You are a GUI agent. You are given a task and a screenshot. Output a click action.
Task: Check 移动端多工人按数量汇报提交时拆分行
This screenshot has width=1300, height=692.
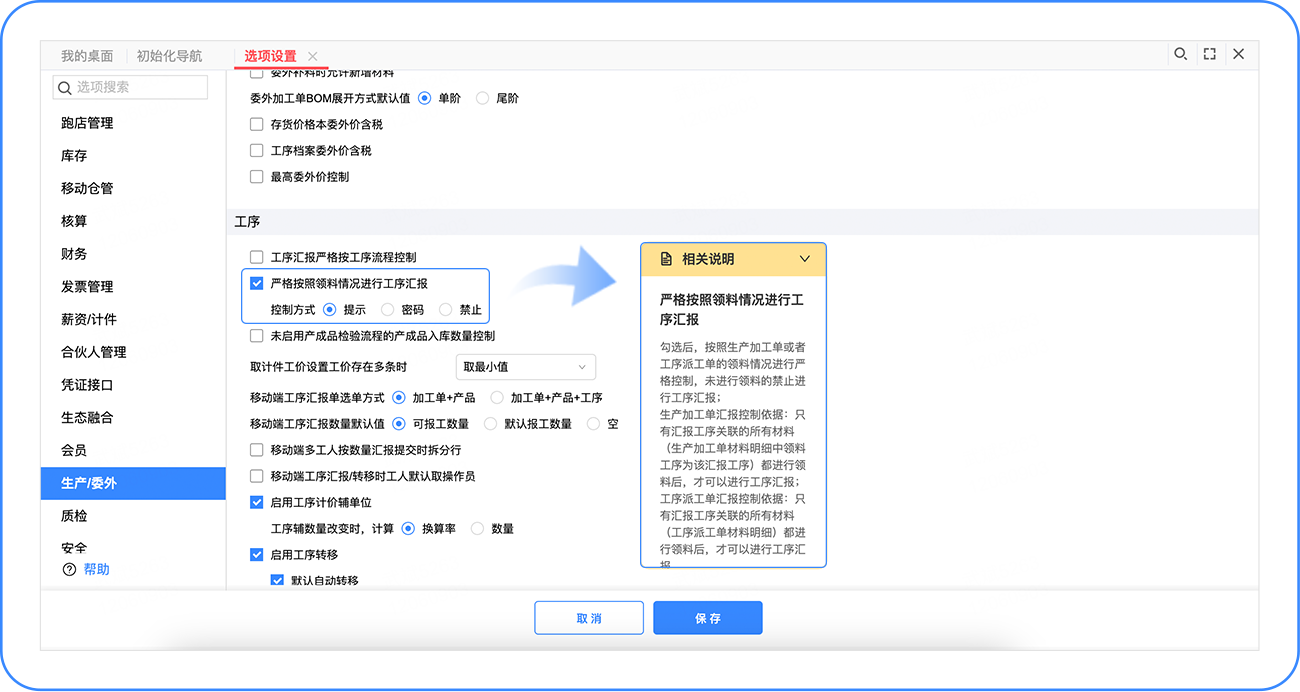click(257, 450)
